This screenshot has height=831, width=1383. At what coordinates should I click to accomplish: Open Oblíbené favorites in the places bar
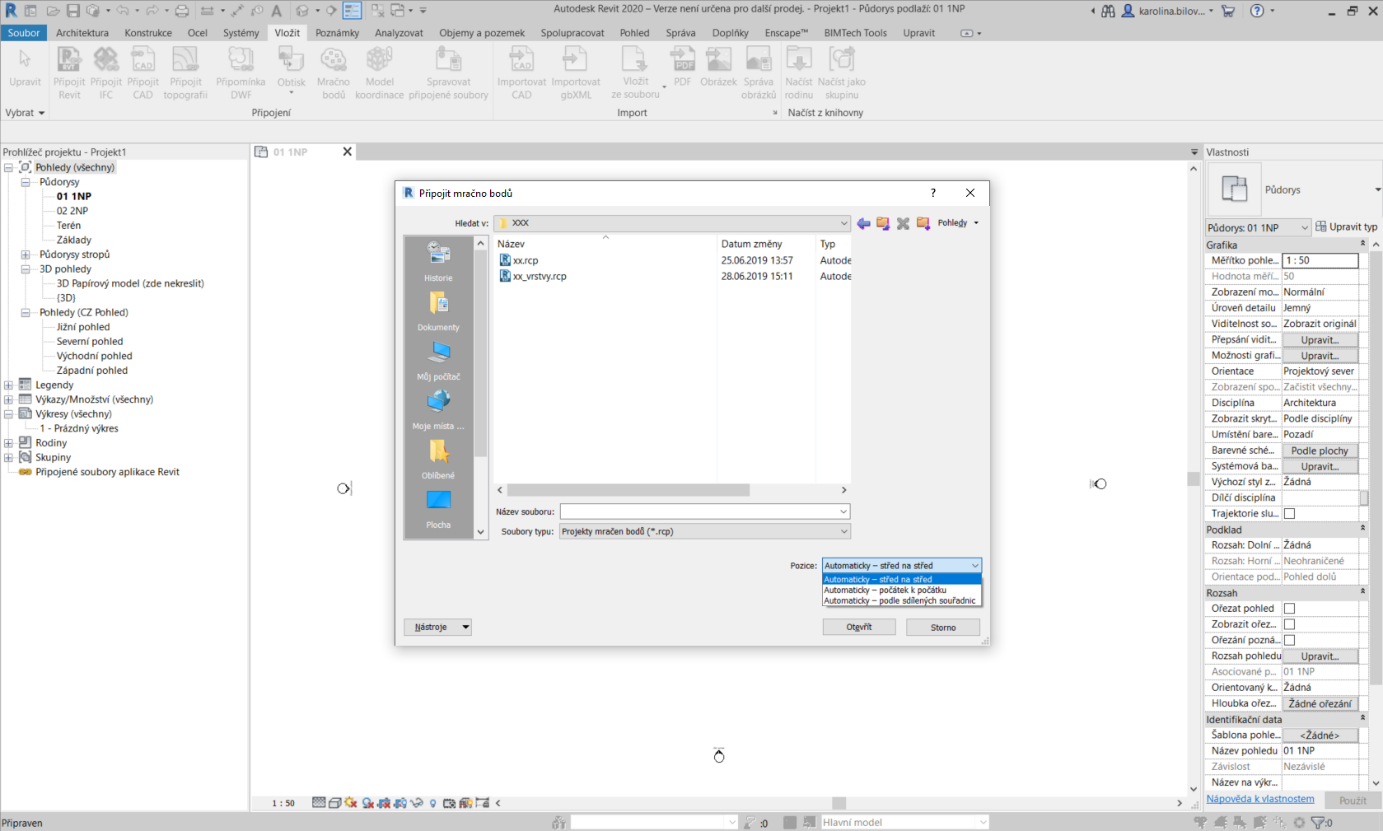[438, 459]
